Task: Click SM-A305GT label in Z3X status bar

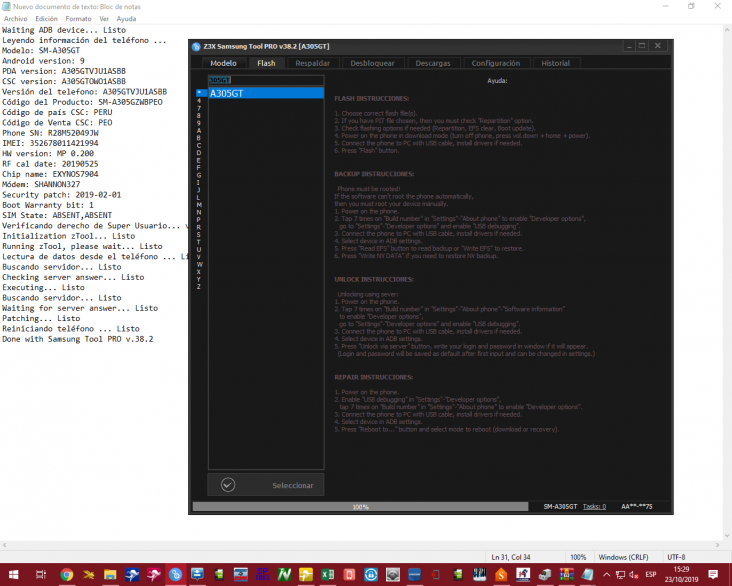Action: point(560,507)
